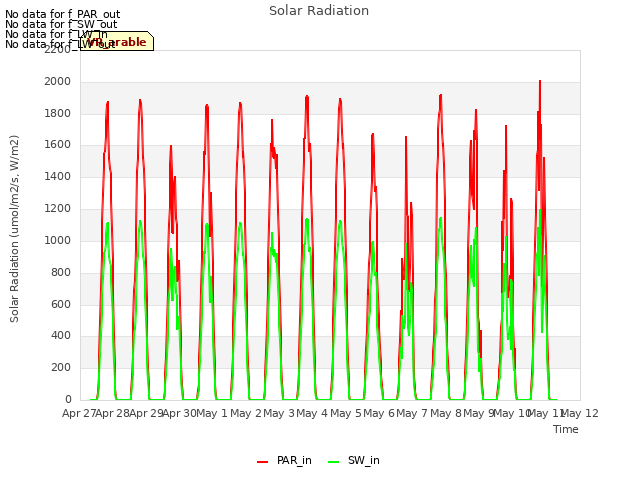This screenshot has width=640, height=480.
Task: Click the SW_in legend label
Action: [364, 460]
